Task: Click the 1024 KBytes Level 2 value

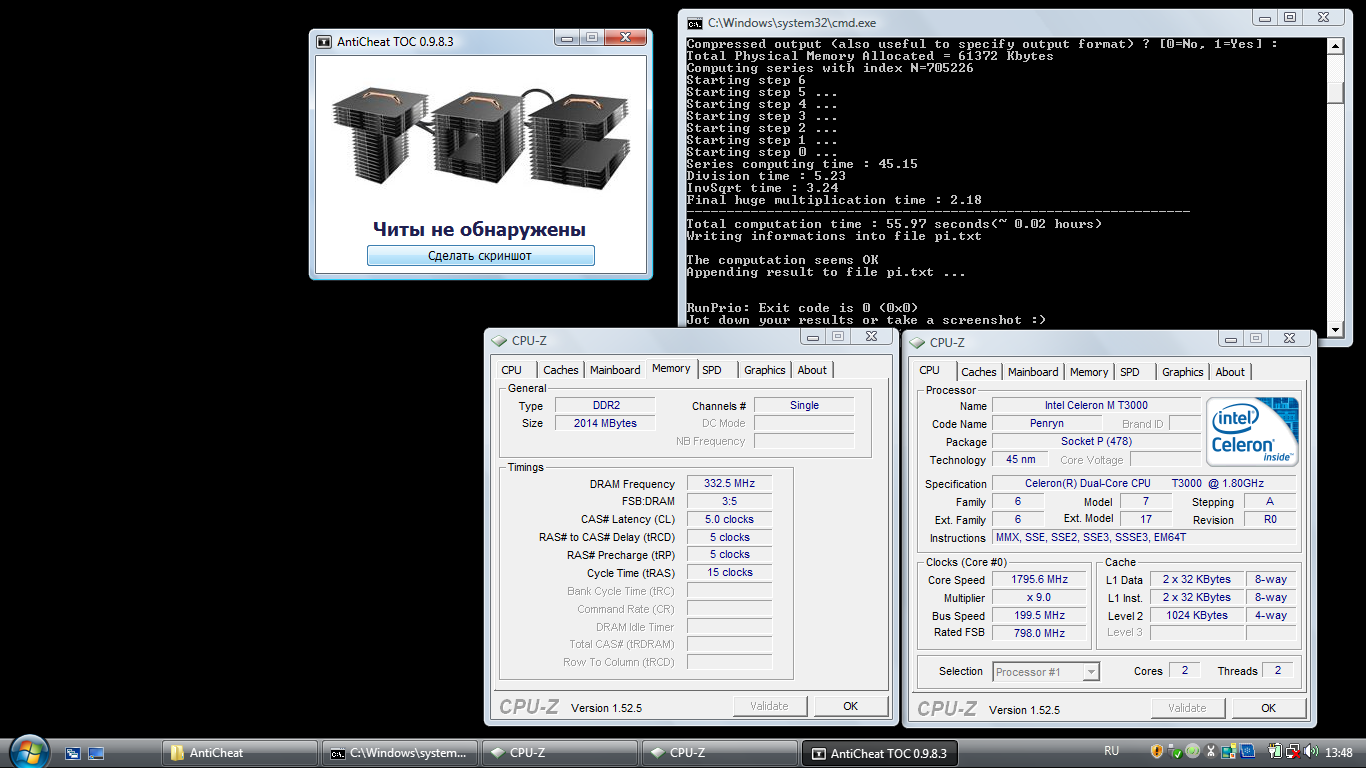Action: 1197,616
